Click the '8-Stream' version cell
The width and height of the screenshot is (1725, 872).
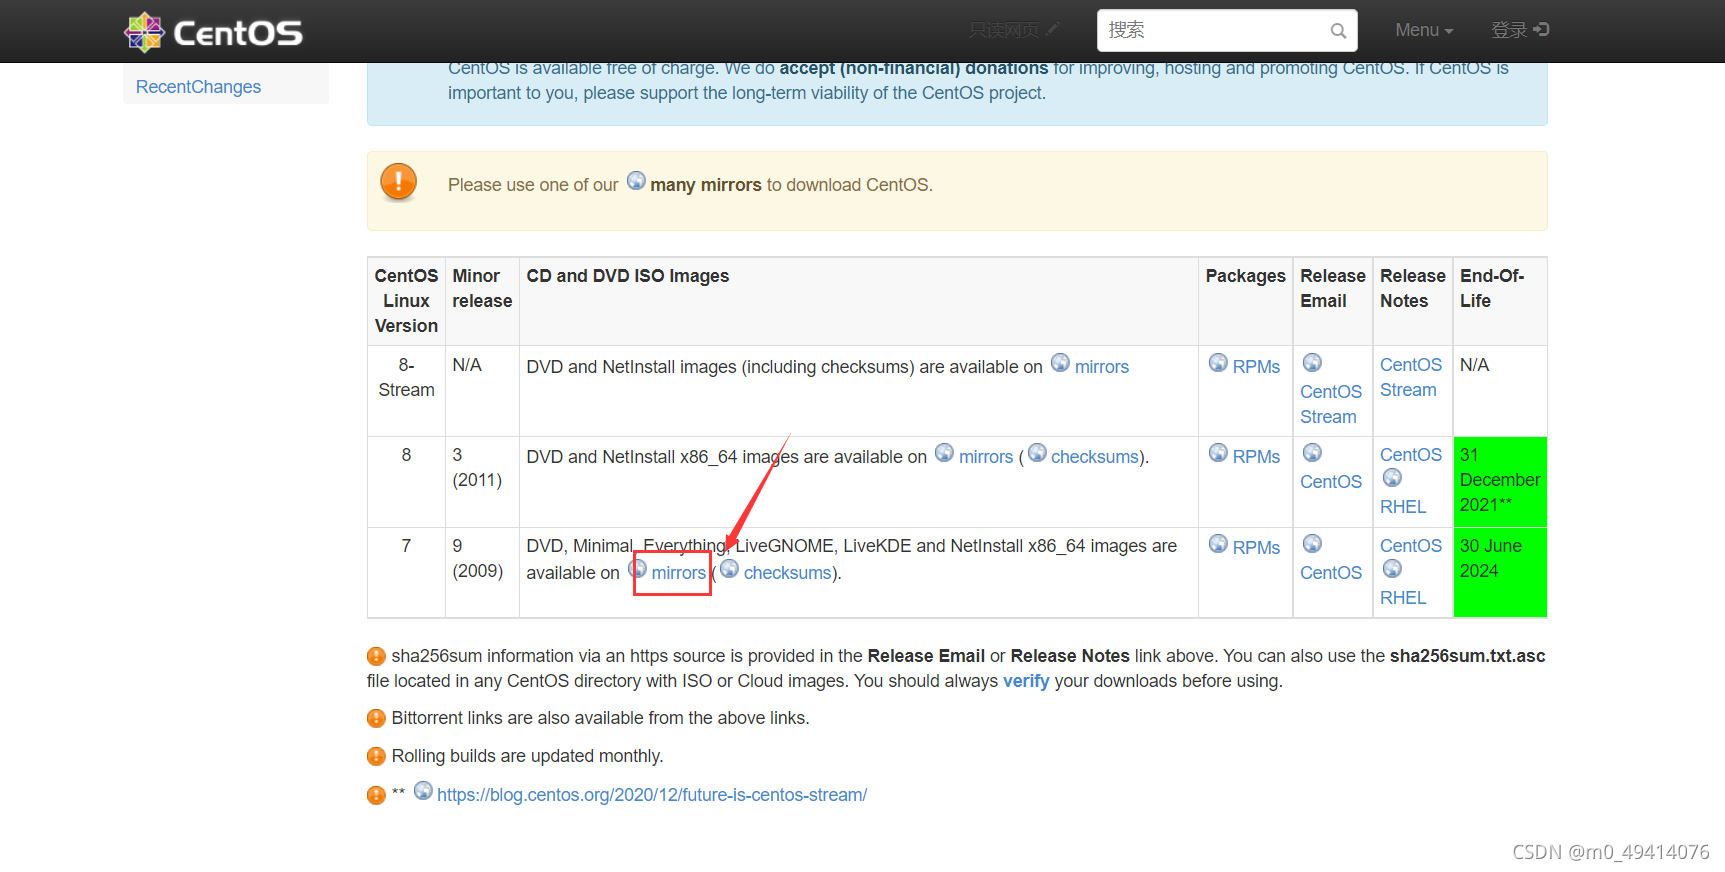point(406,391)
